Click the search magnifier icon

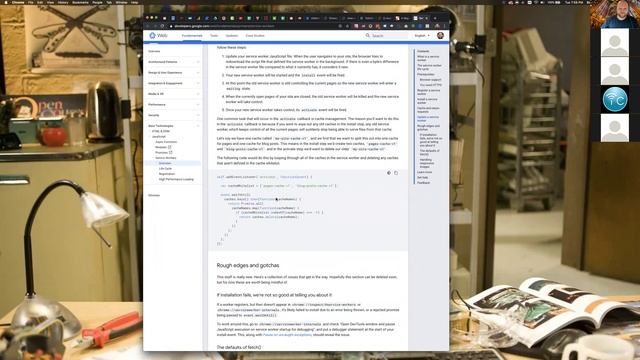pyautogui.click(x=367, y=36)
